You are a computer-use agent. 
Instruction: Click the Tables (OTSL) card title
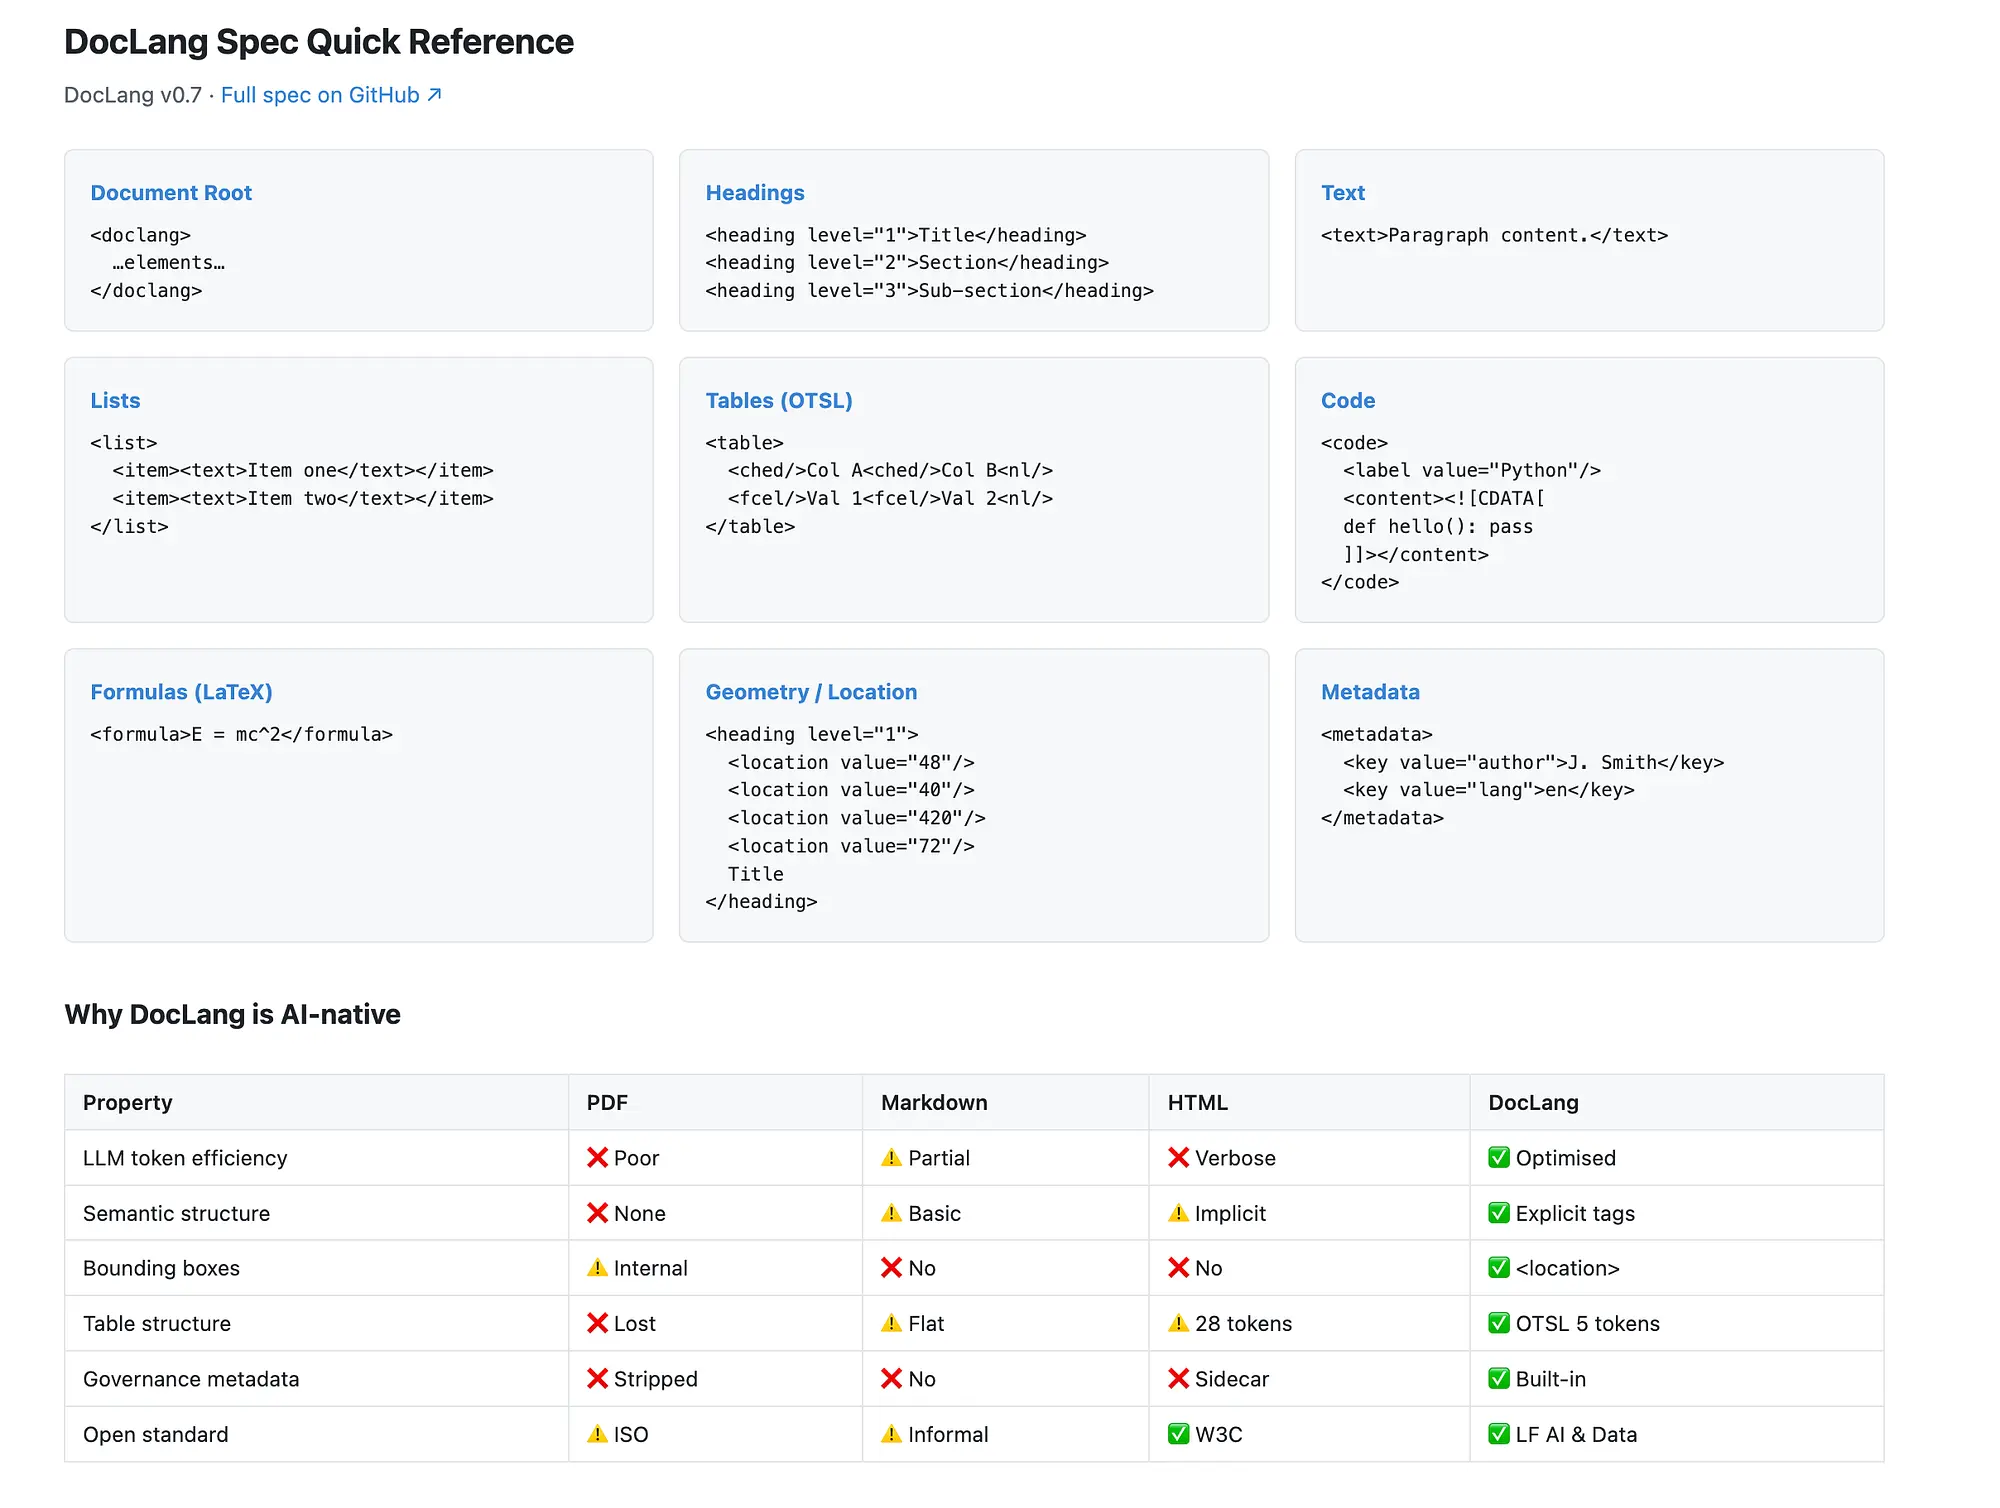click(779, 401)
